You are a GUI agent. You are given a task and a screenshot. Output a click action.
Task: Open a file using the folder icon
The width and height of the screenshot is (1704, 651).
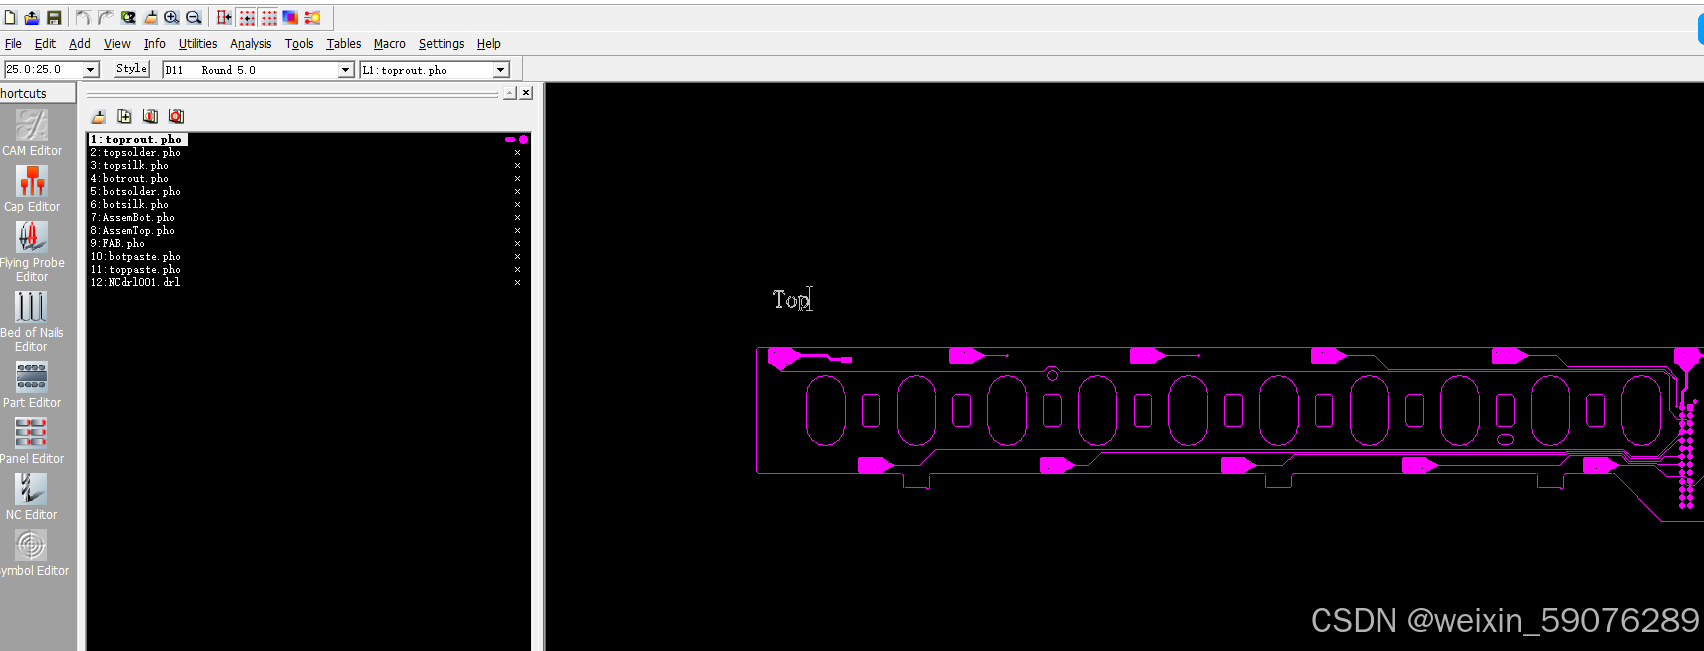(32, 18)
